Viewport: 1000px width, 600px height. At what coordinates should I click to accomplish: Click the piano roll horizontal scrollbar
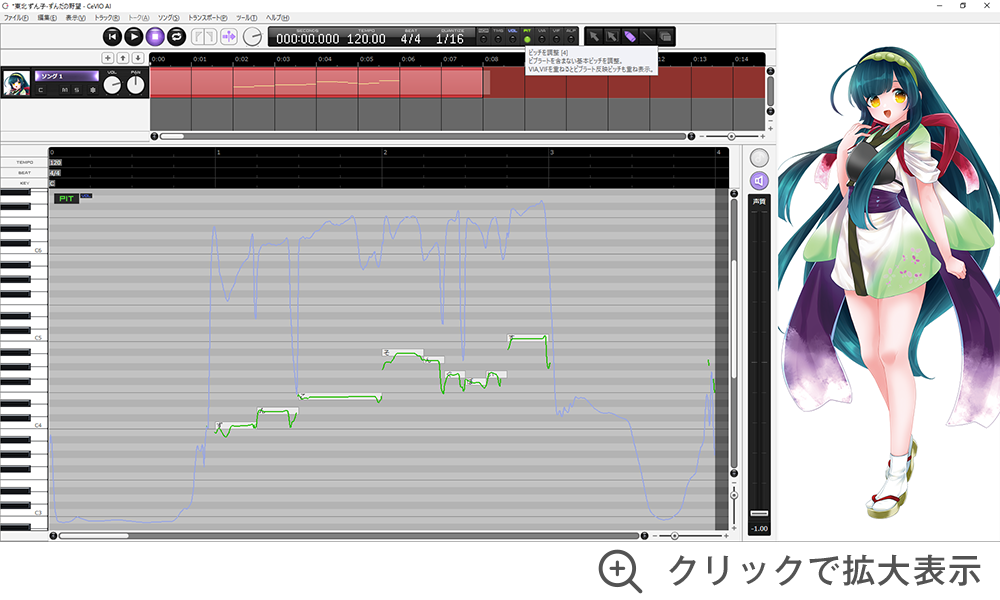click(349, 536)
